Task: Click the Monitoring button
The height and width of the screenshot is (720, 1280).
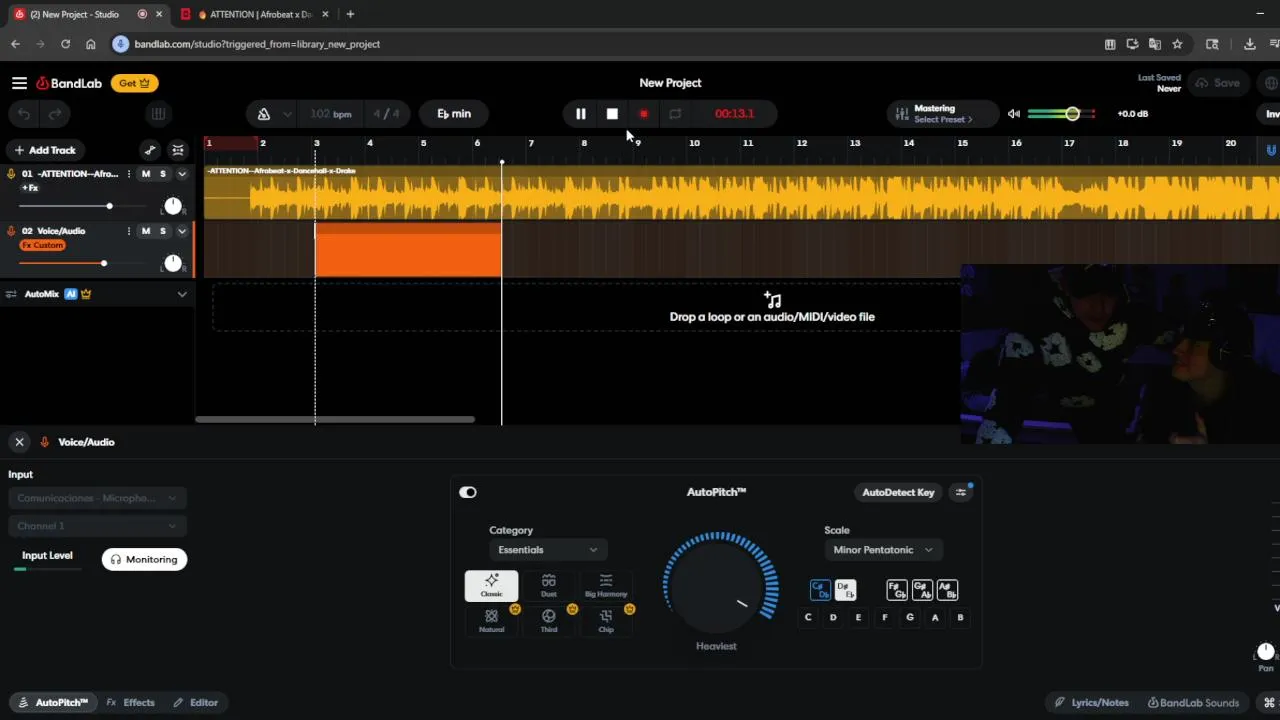Action: pyautogui.click(x=144, y=560)
